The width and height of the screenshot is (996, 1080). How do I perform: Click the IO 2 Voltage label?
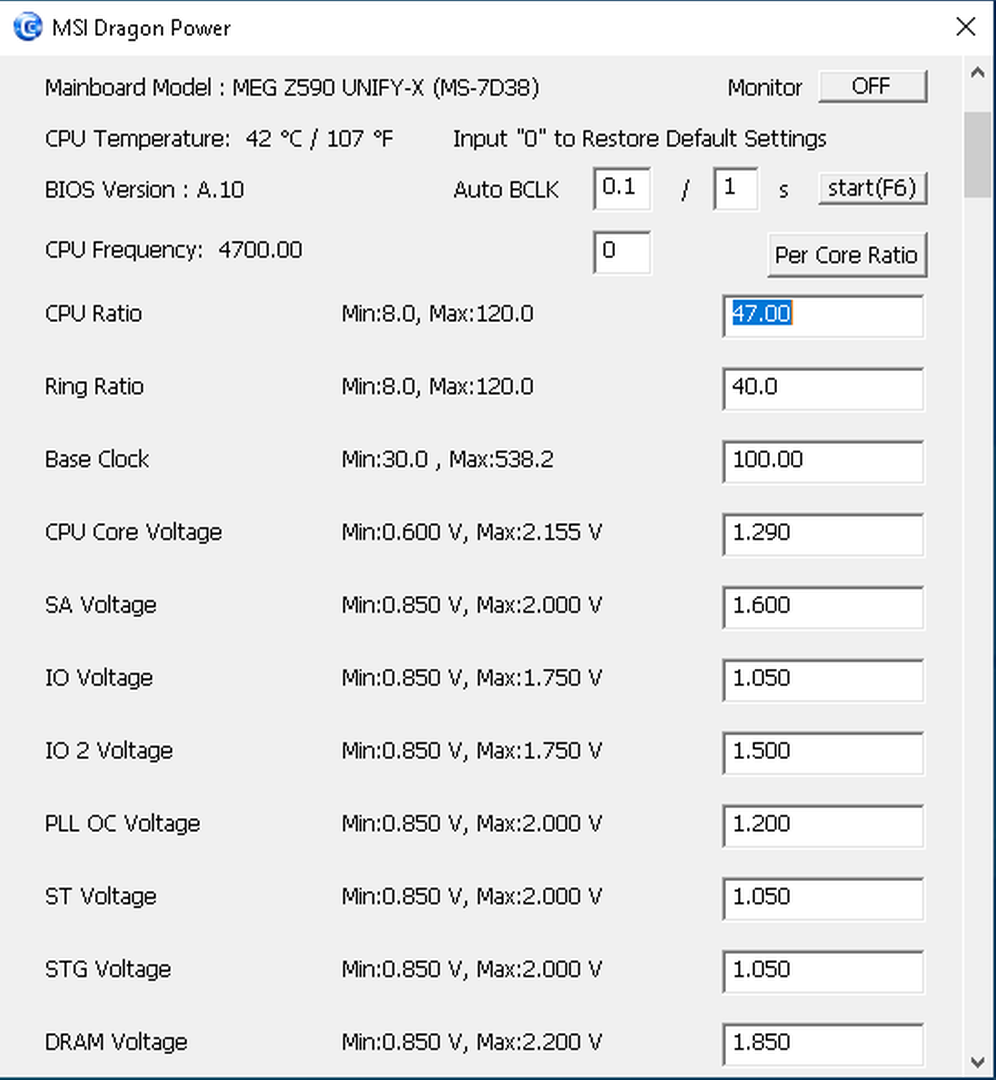point(109,750)
